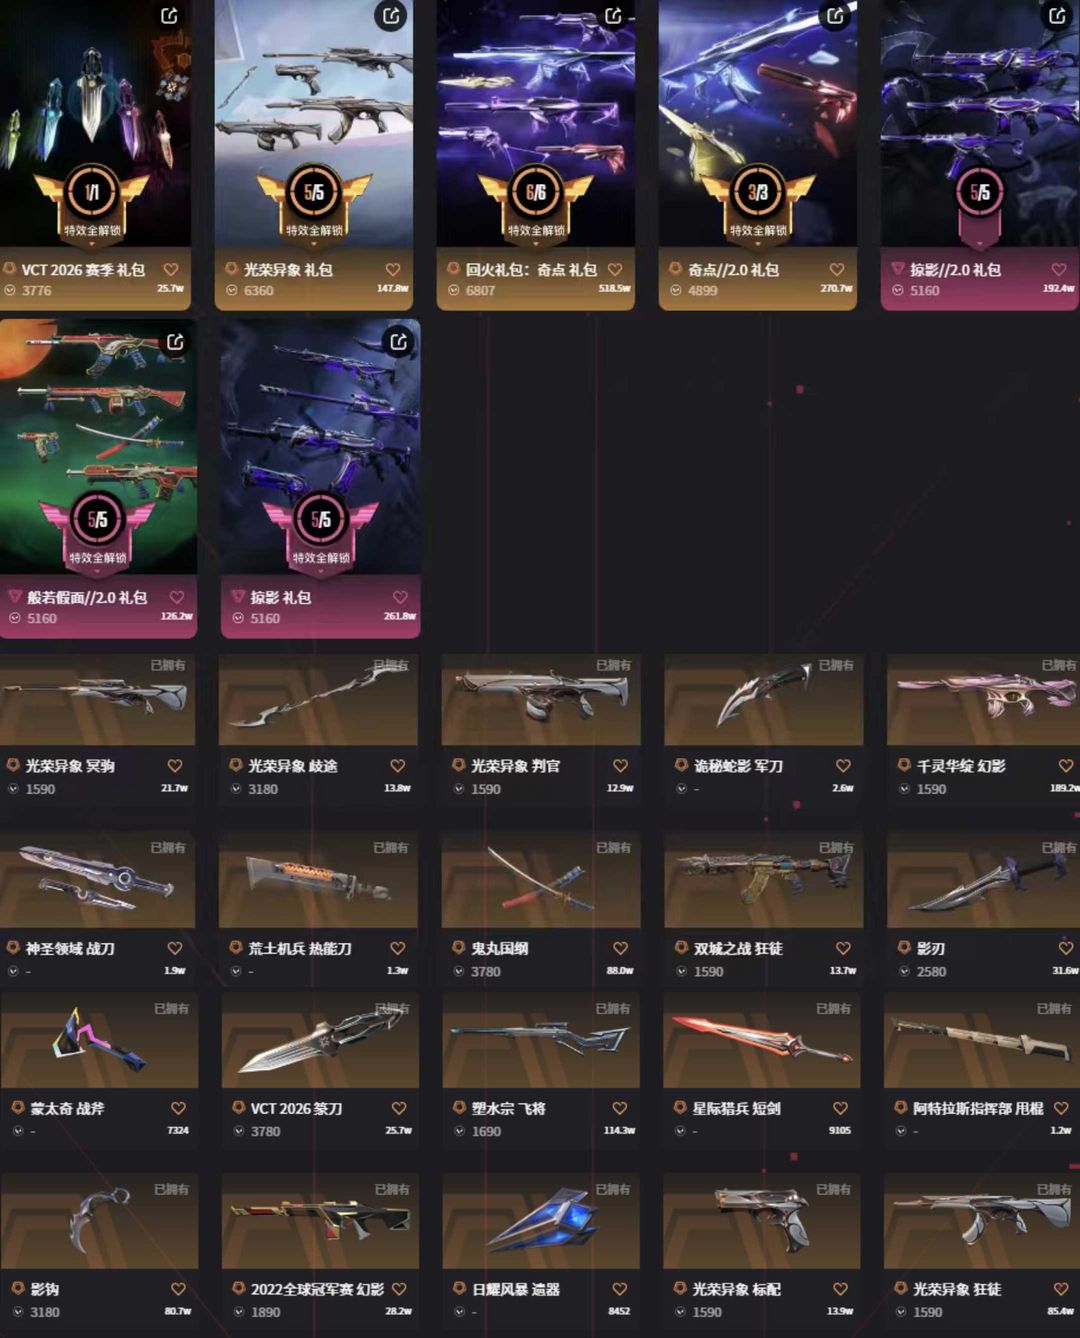1080x1338 pixels.
Task: Open the 2022全球冠军赛 幻影 title link
Action: (x=317, y=1289)
